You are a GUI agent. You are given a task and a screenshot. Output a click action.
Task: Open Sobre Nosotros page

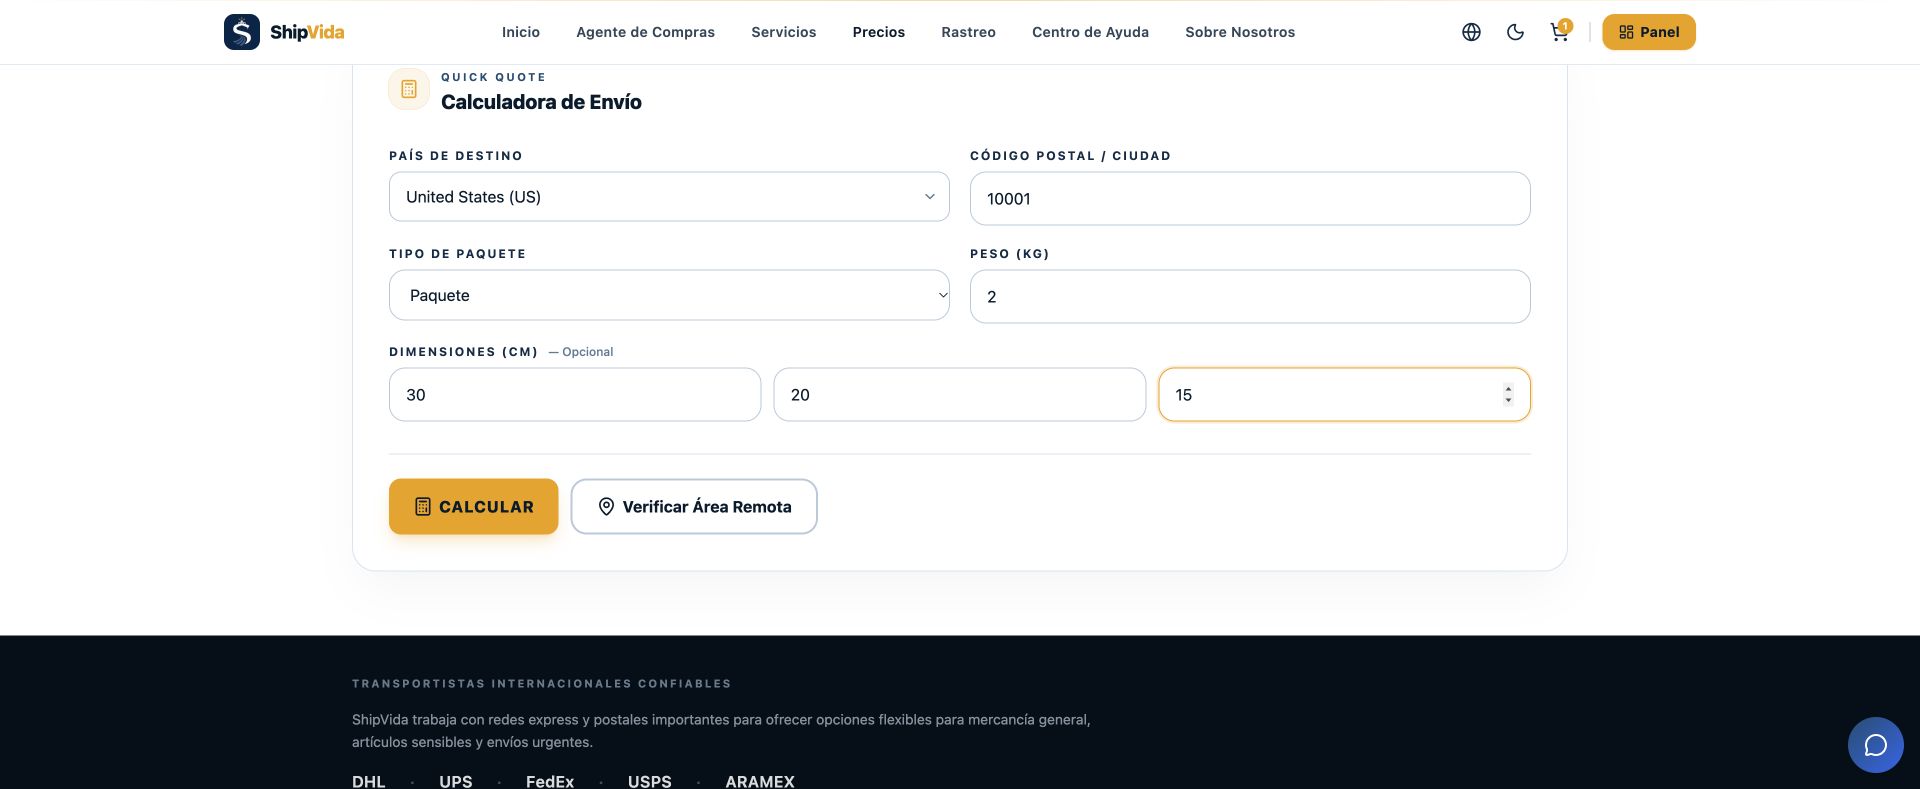coord(1240,32)
